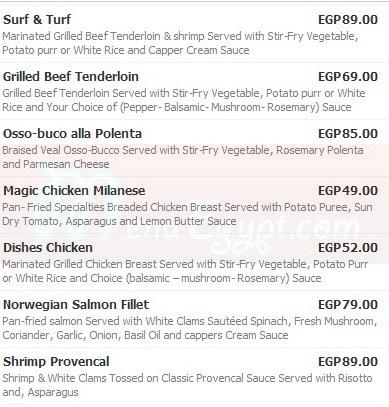Image resolution: width=389 pixels, height=407 pixels.
Task: Click the Grilled Beef Tenderloin title
Action: click(x=71, y=77)
